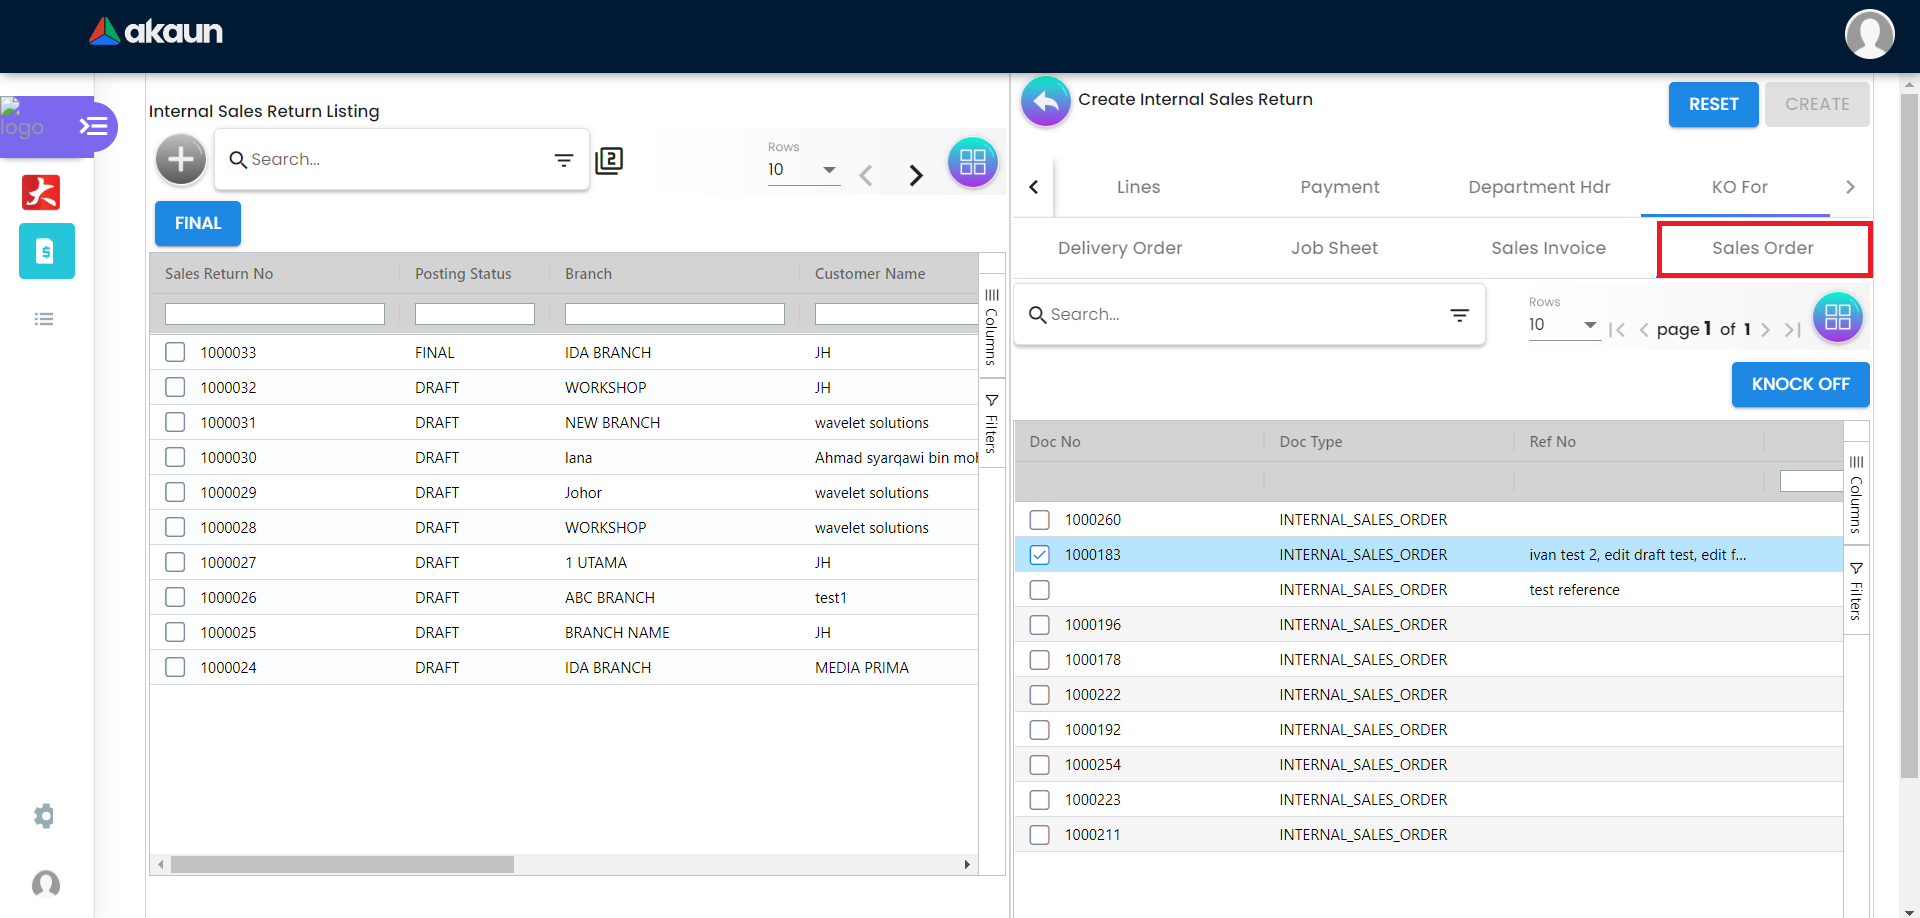Open the teal invoice document sidebar icon
The width and height of the screenshot is (1920, 918).
[x=46, y=251]
